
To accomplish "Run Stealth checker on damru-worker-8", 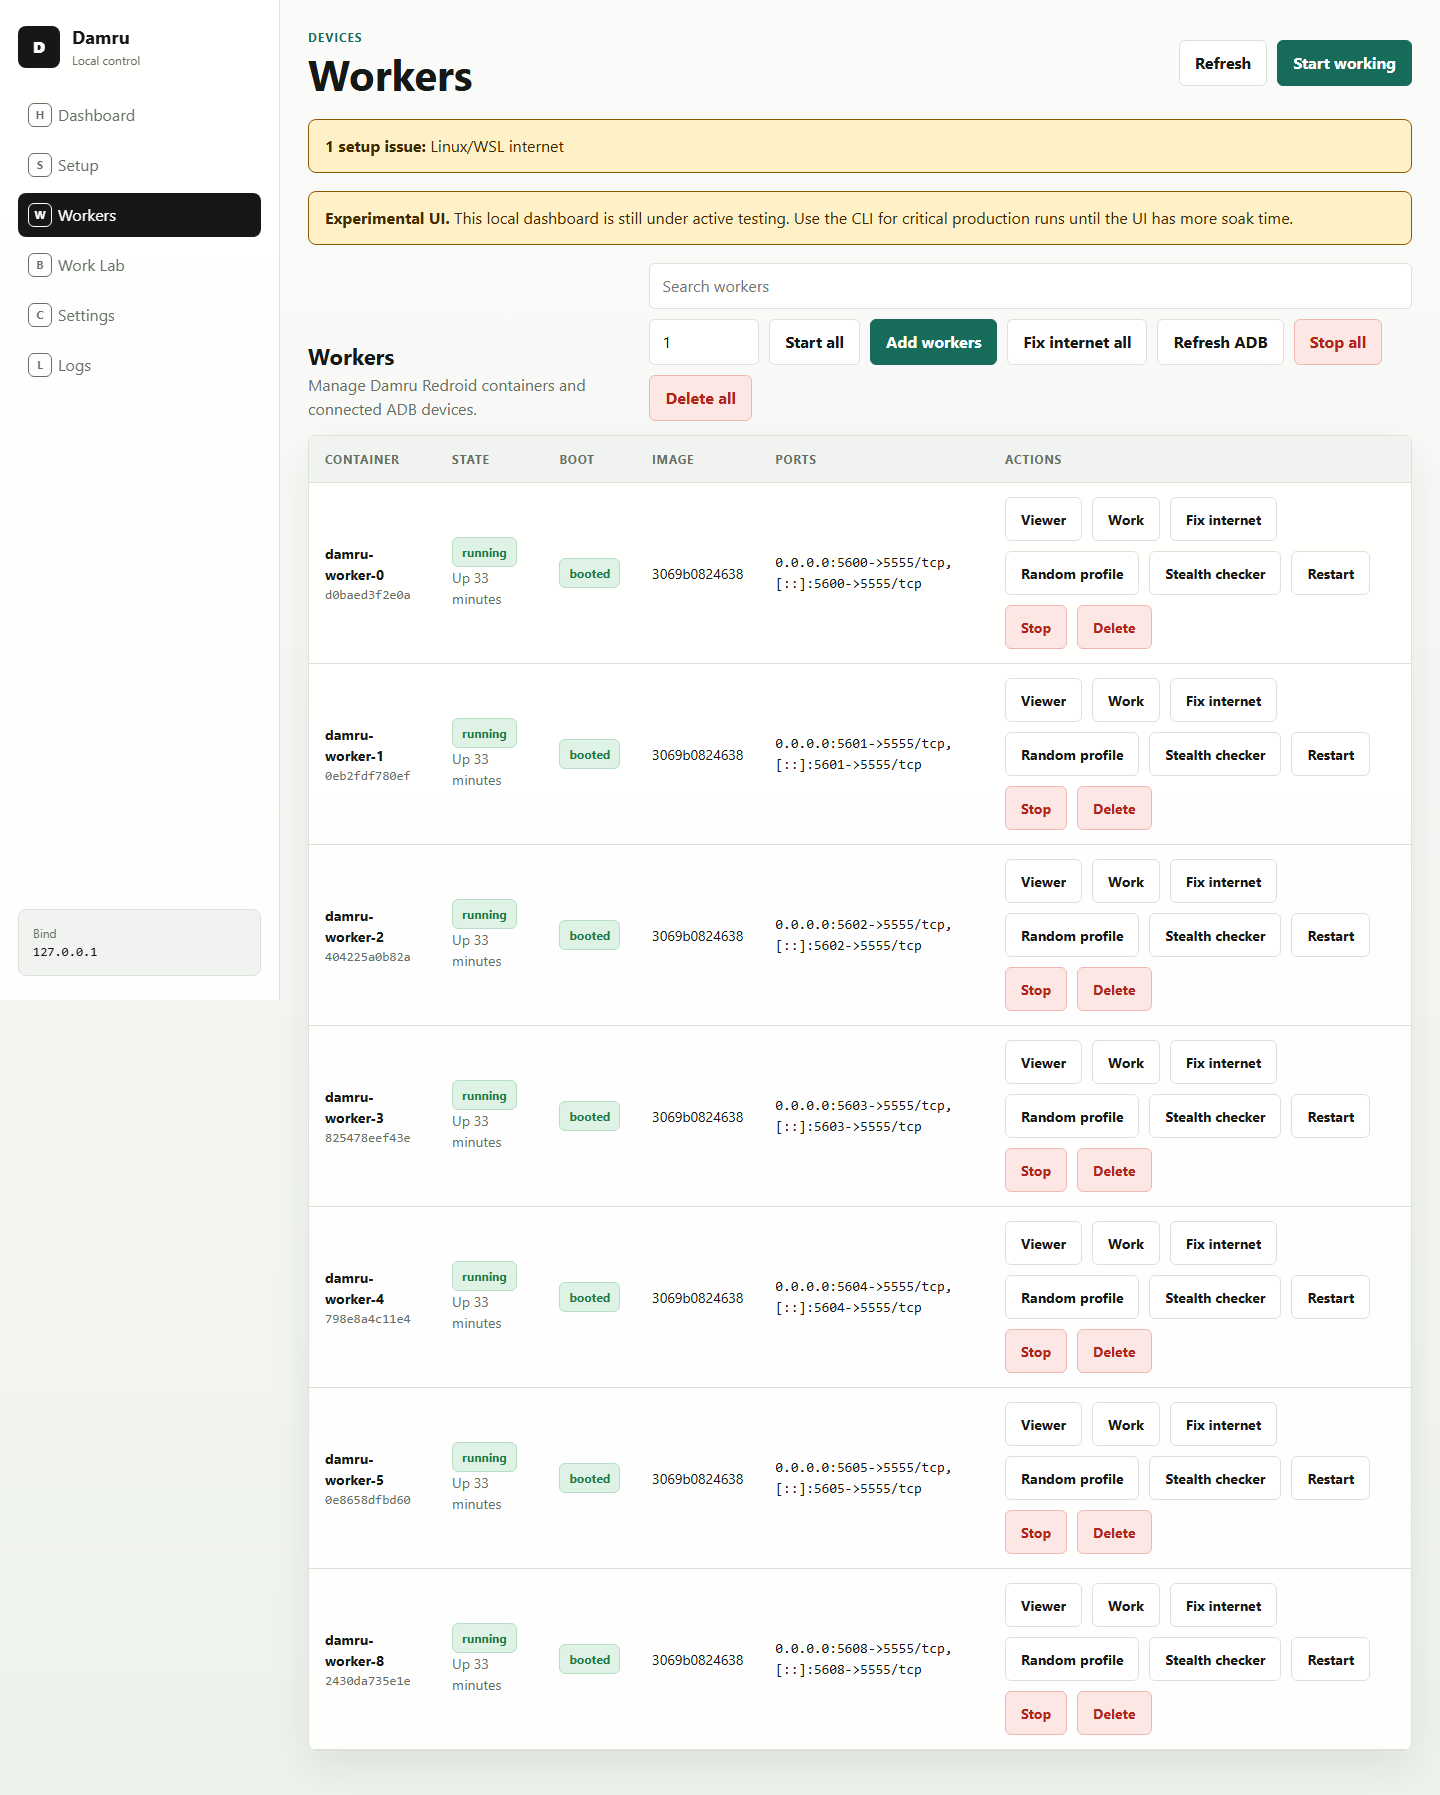I will point(1215,1660).
